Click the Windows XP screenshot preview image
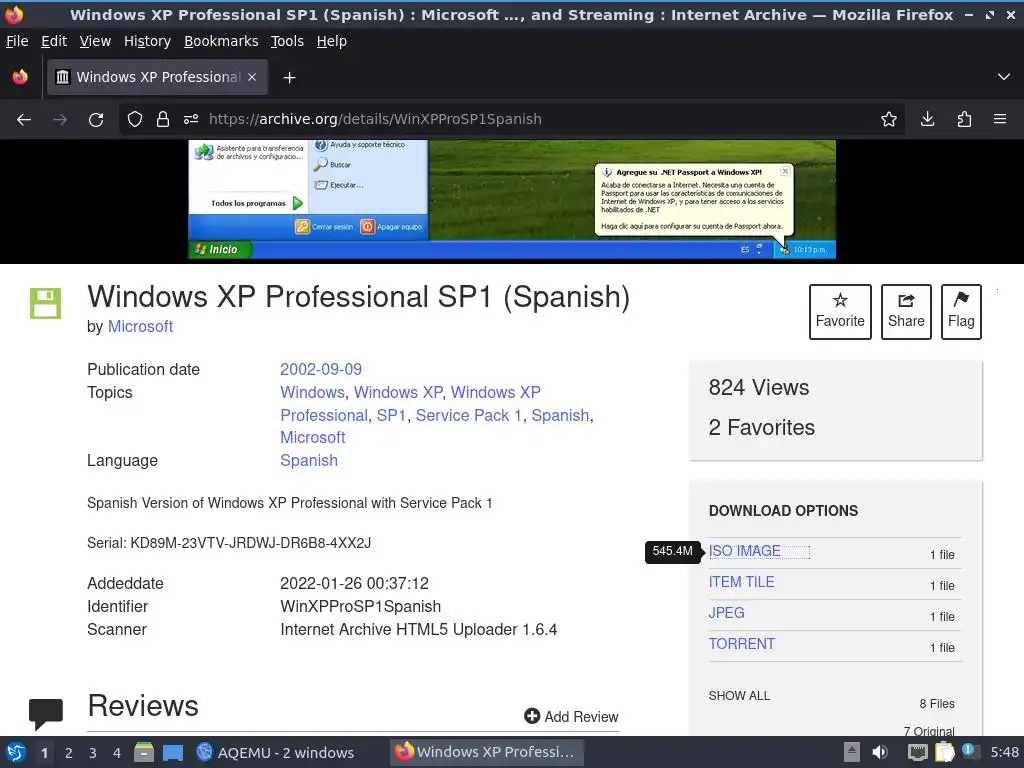The height and width of the screenshot is (768, 1024). [512, 199]
